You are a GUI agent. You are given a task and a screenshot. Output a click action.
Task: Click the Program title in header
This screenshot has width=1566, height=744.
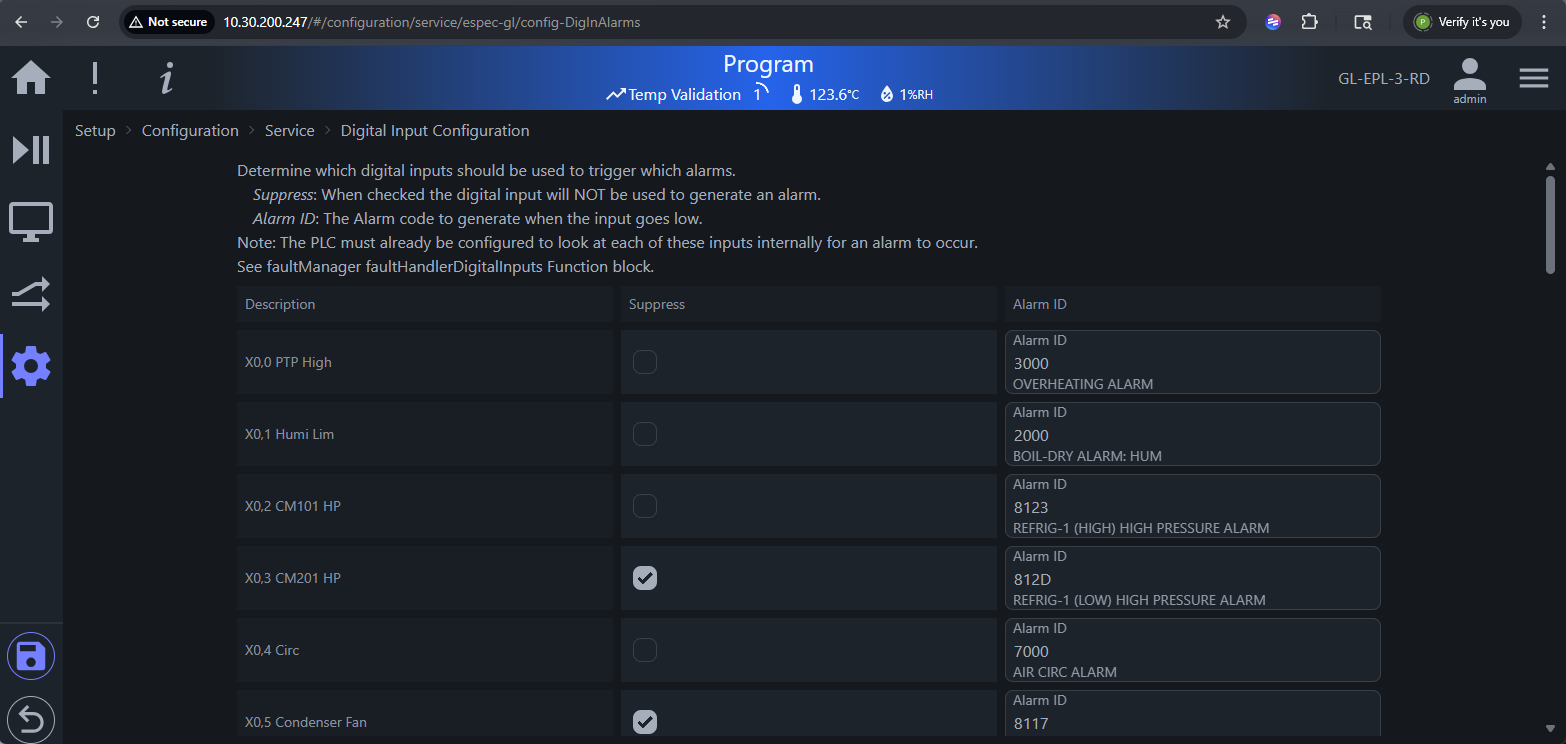click(x=768, y=65)
